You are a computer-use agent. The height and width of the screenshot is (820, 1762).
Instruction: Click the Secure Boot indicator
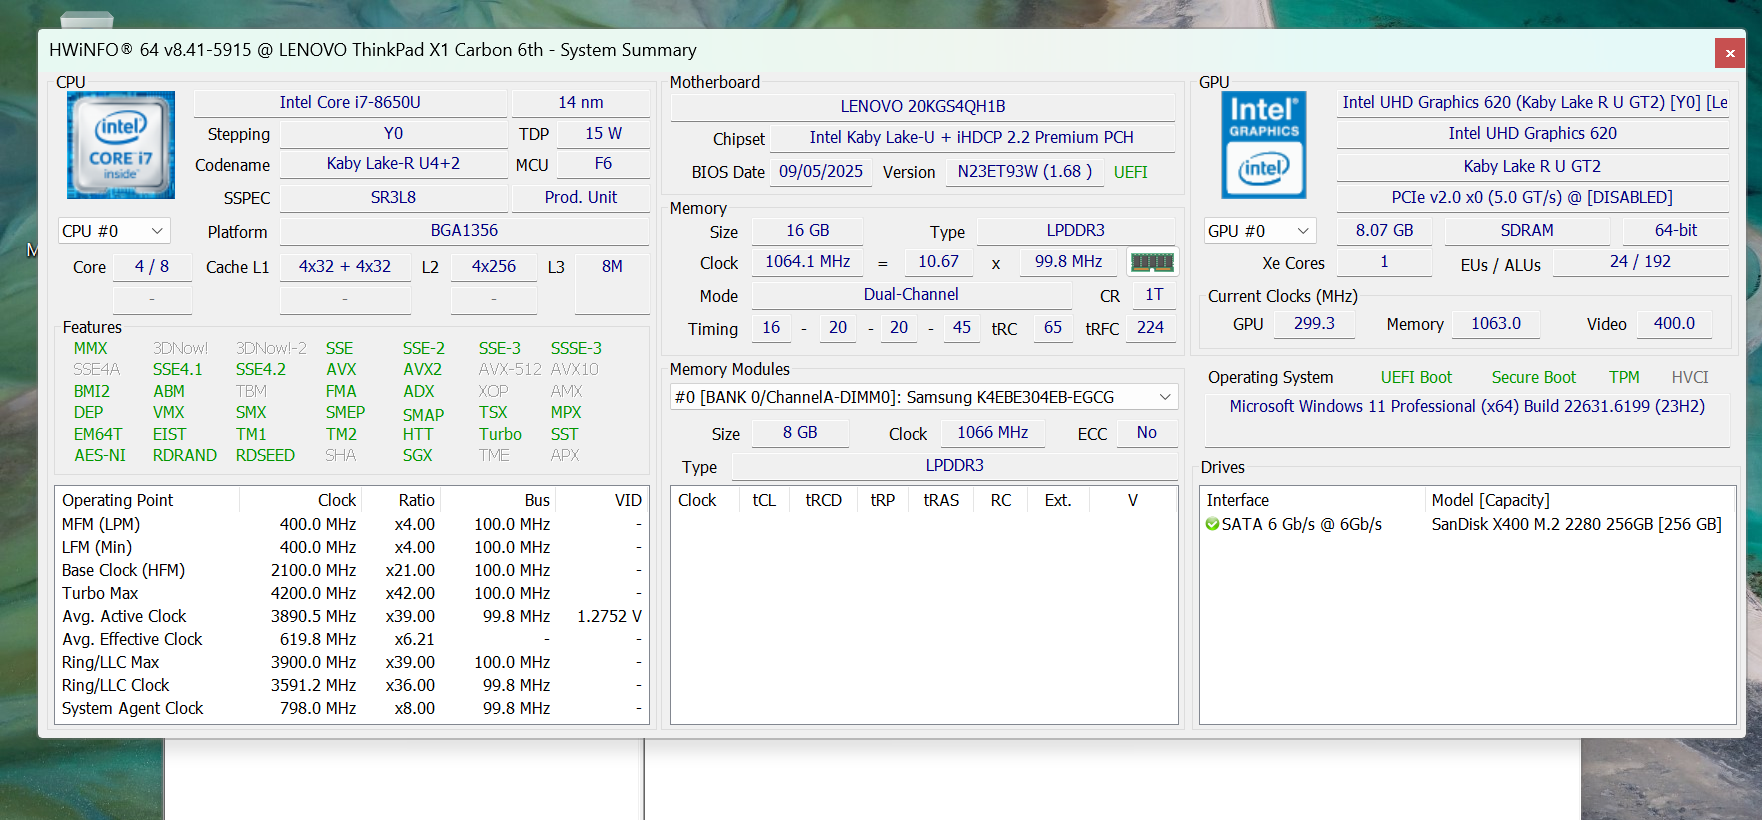pos(1534,377)
